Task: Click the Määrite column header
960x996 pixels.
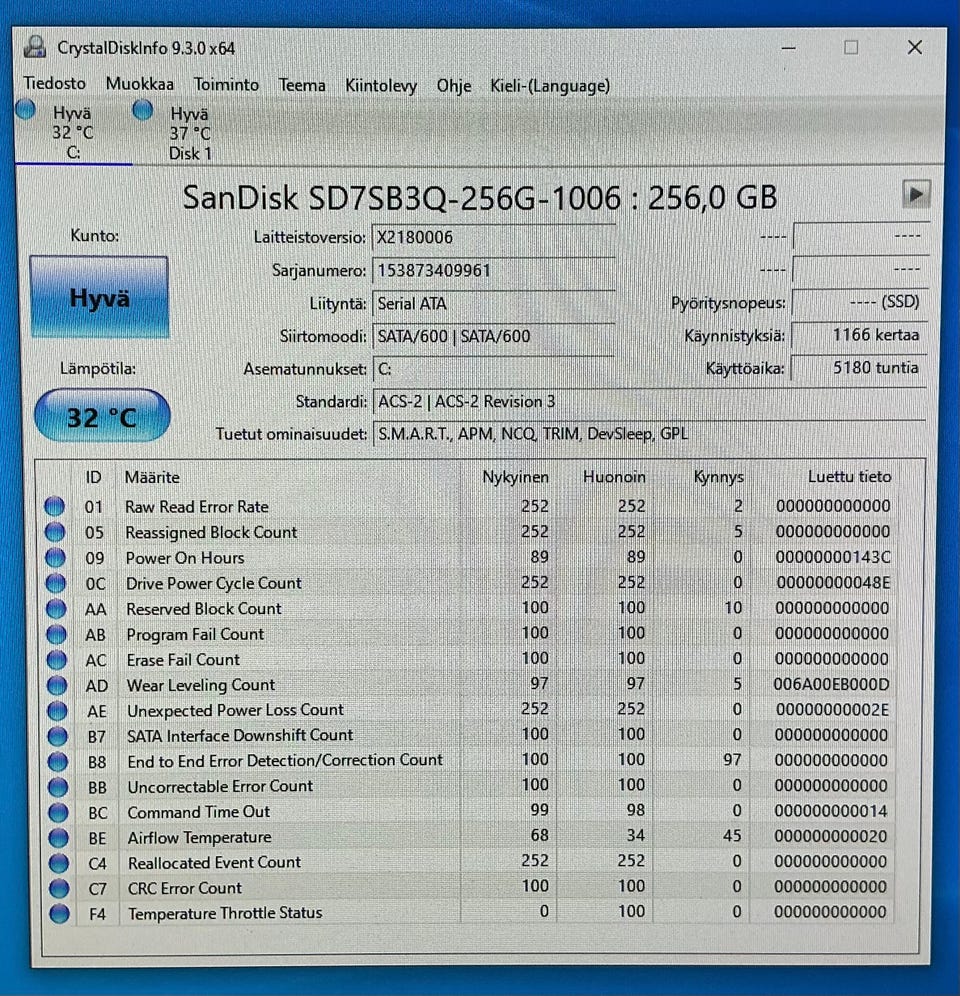Action: [152, 477]
